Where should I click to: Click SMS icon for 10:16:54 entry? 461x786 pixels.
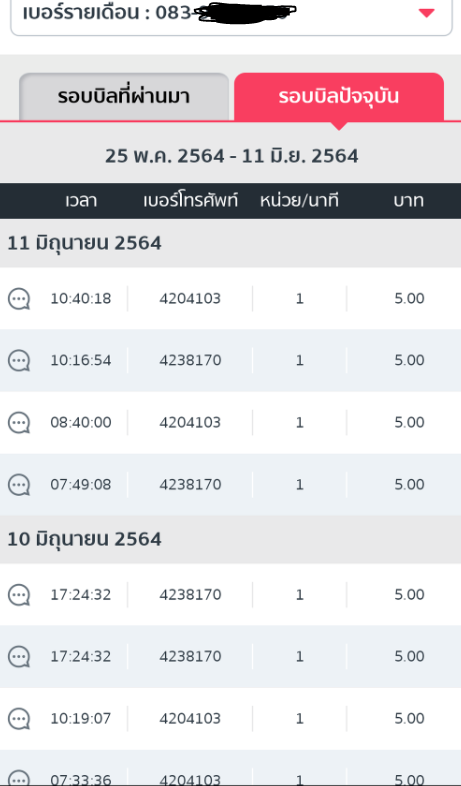[19, 361]
